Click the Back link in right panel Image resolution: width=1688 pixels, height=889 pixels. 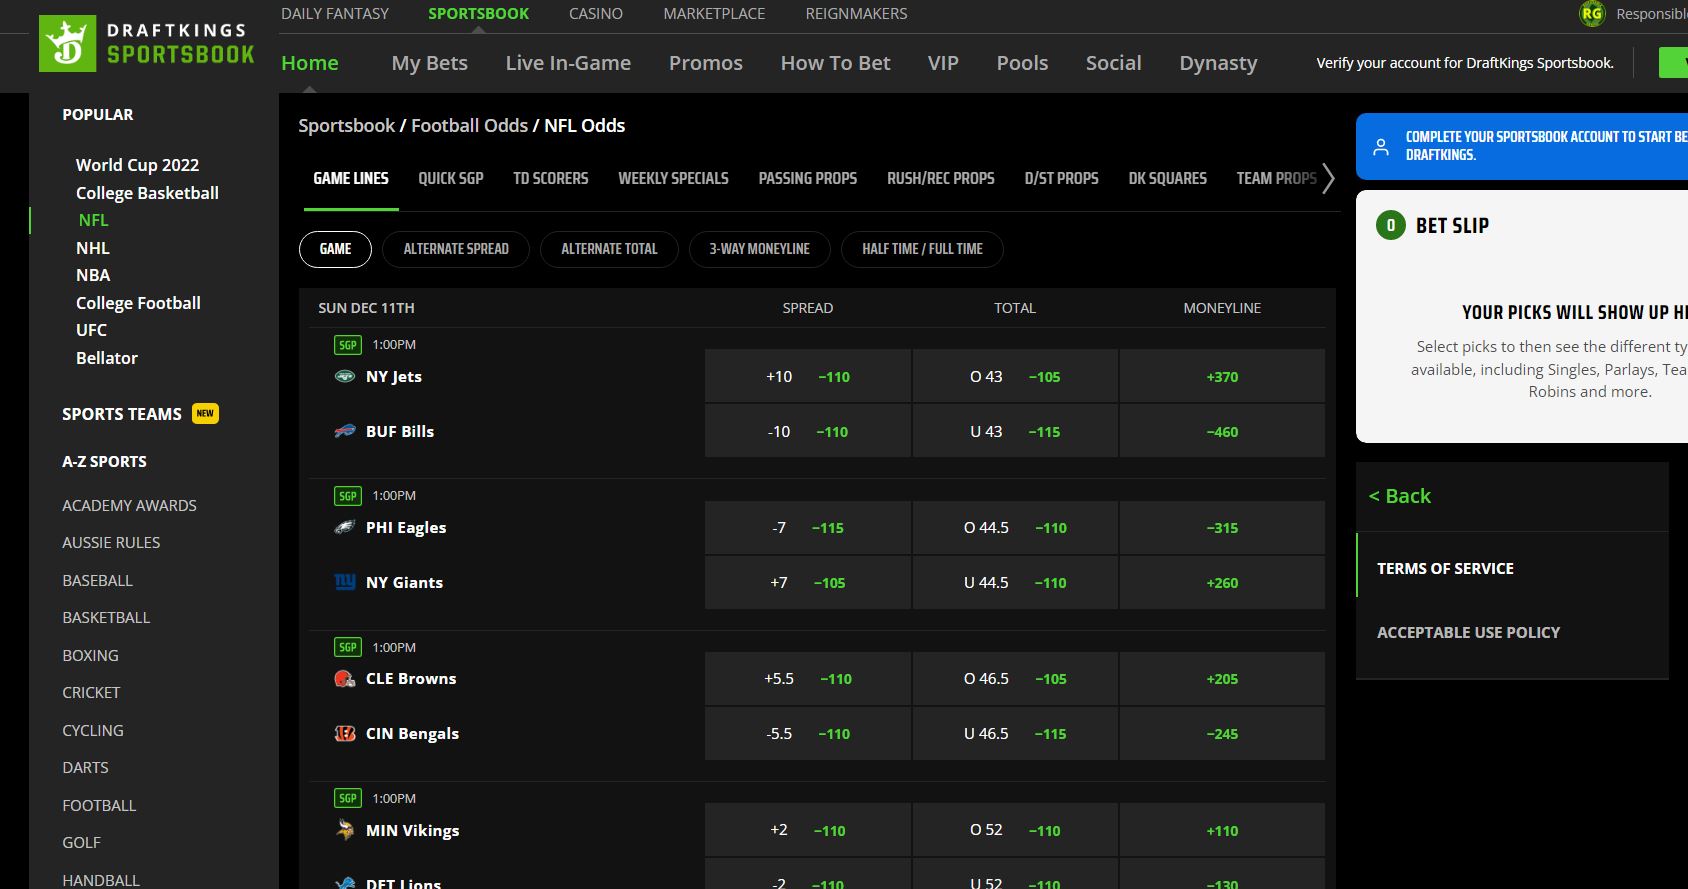point(1399,496)
